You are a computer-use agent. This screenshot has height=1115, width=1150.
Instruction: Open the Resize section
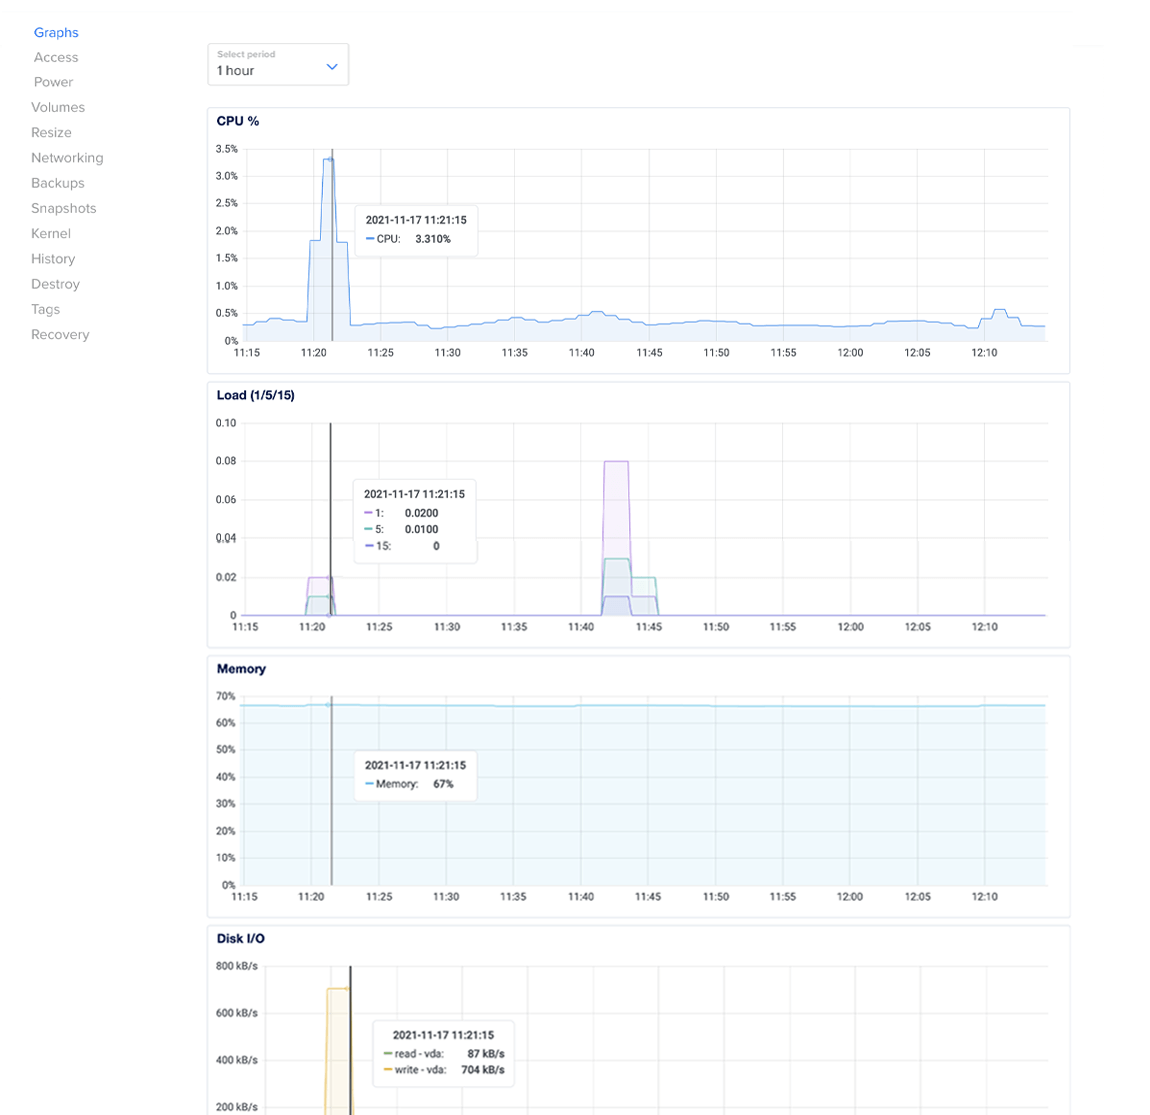pos(51,133)
